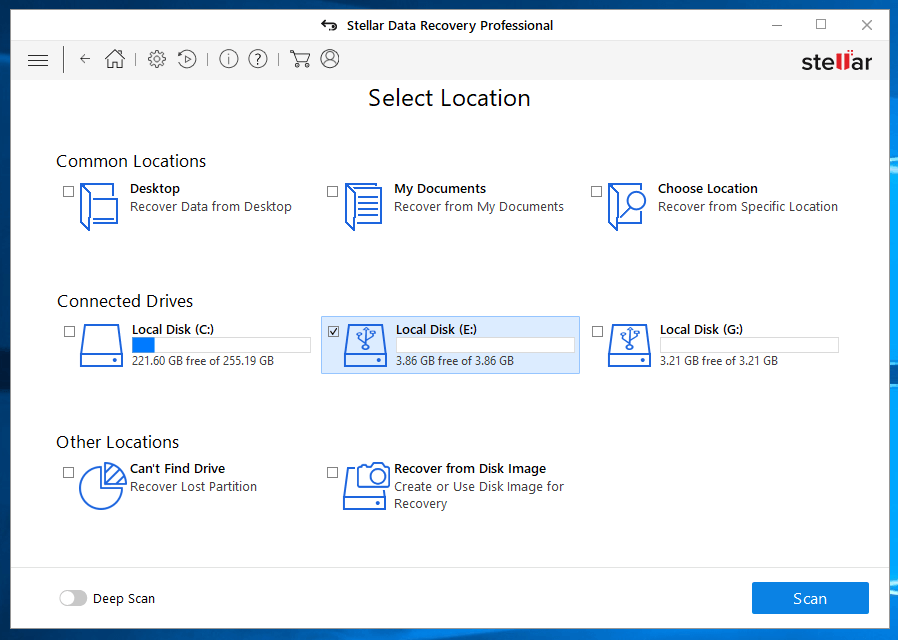Enable the Deep Scan toggle
This screenshot has width=898, height=640.
(73, 598)
